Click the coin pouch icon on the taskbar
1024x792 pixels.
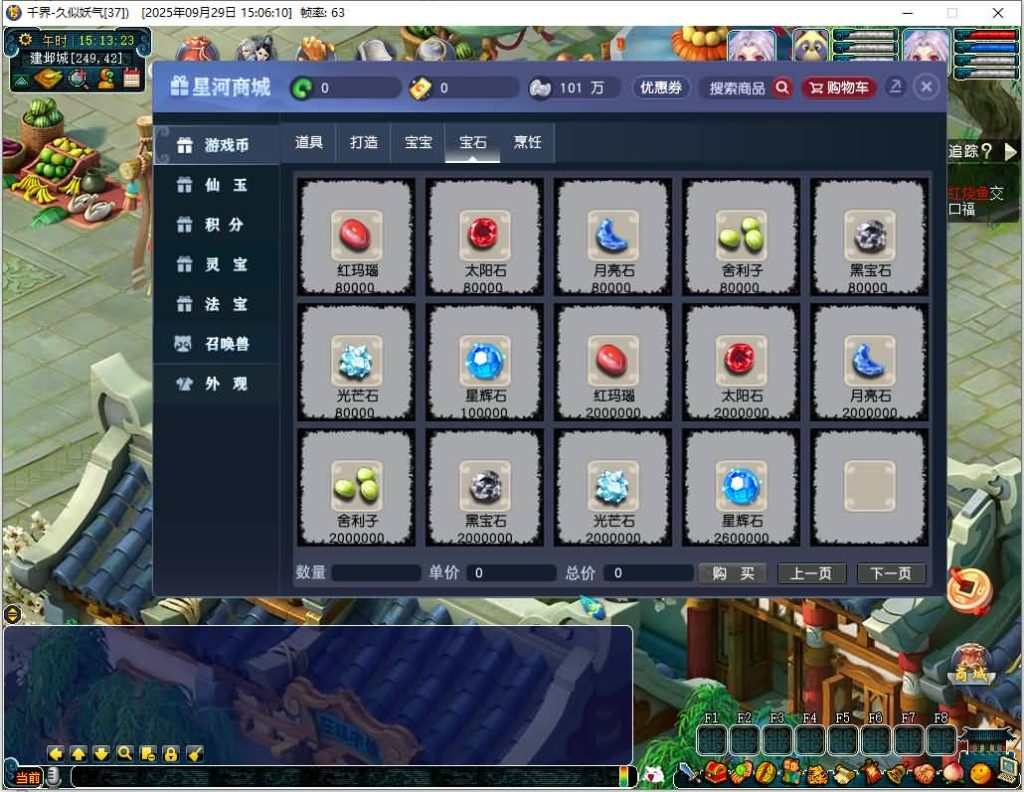coord(741,772)
